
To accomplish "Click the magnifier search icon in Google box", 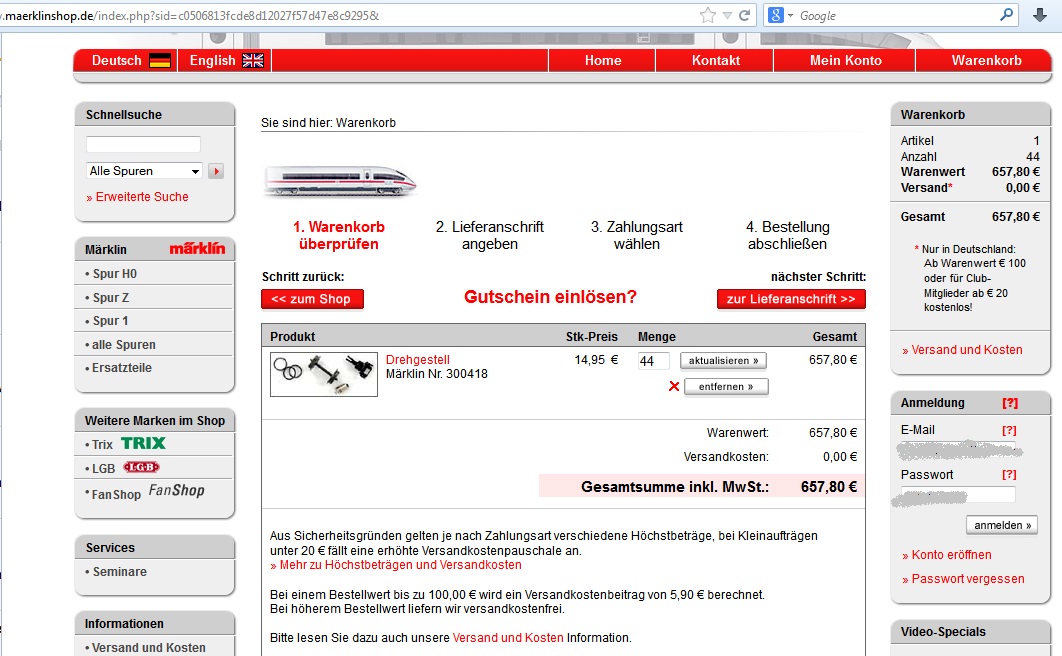I will 1007,14.
